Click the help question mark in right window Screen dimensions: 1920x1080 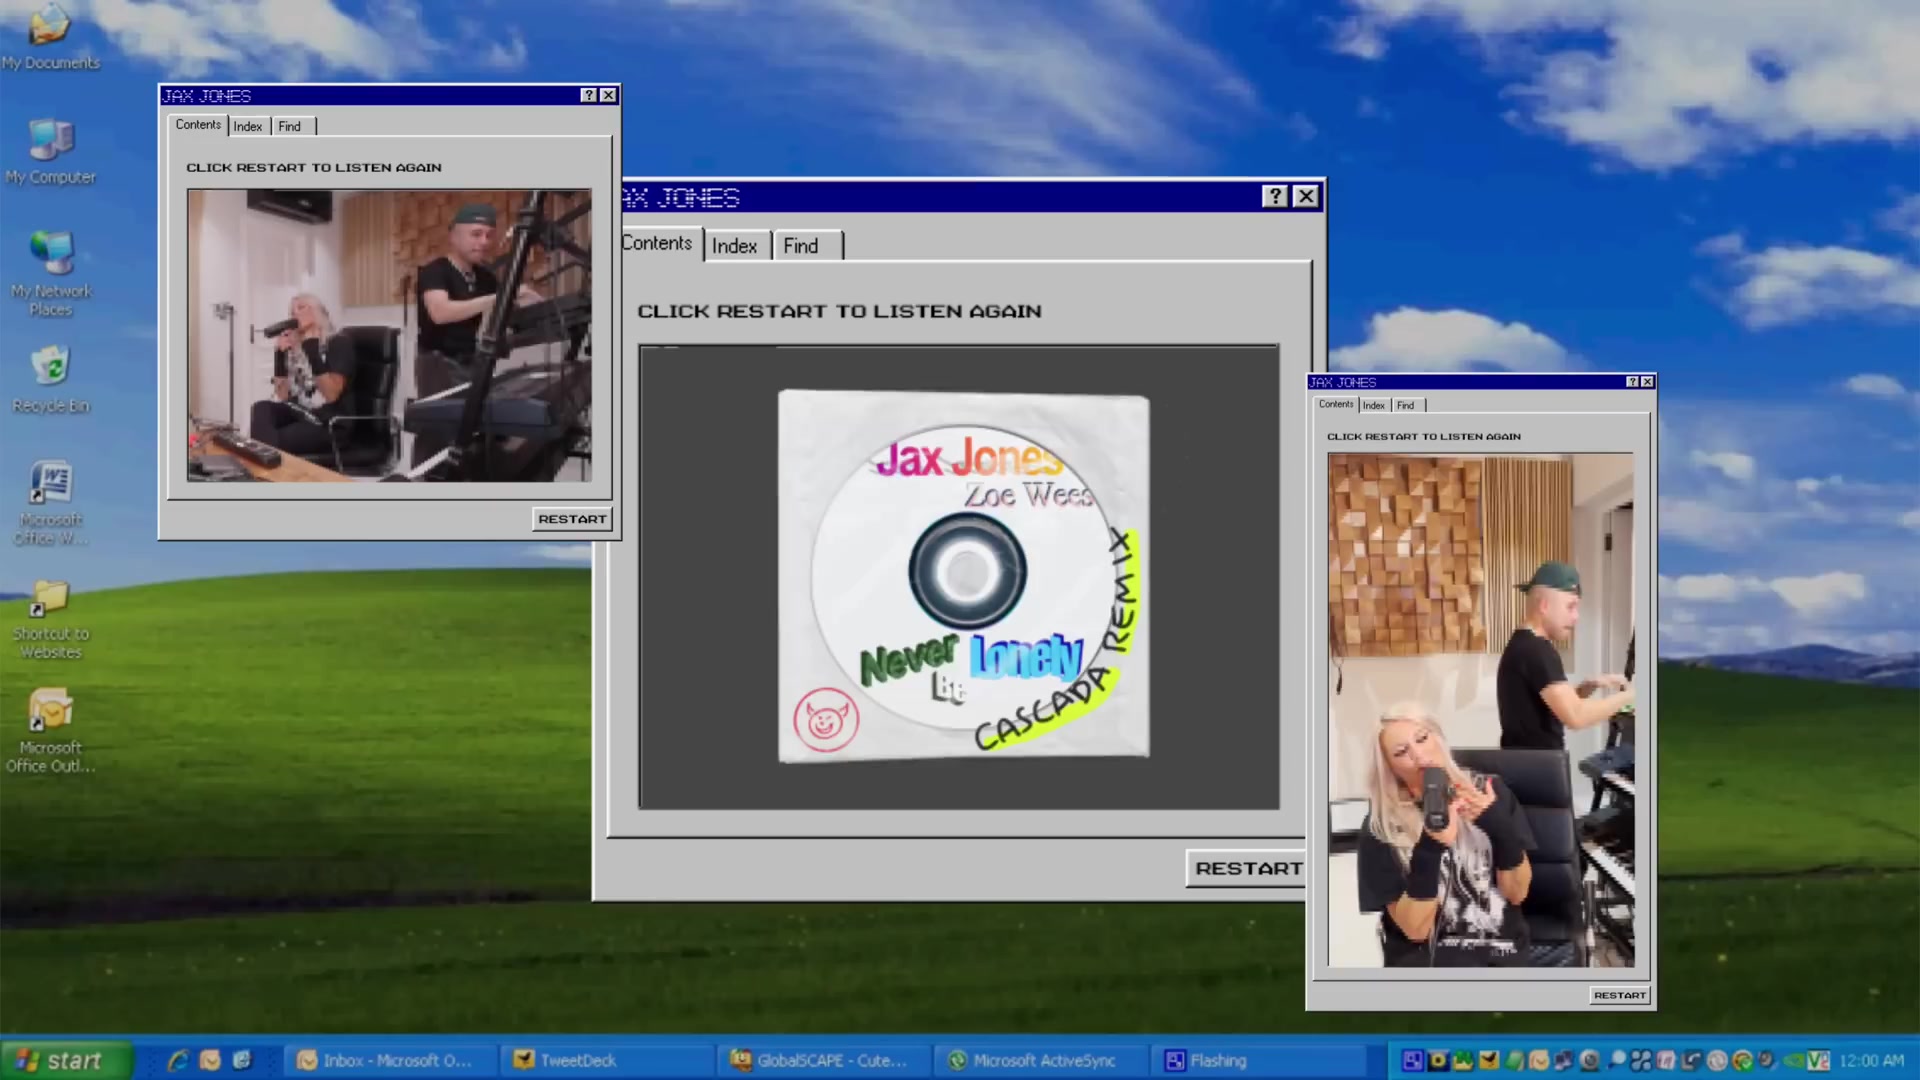1632,382
